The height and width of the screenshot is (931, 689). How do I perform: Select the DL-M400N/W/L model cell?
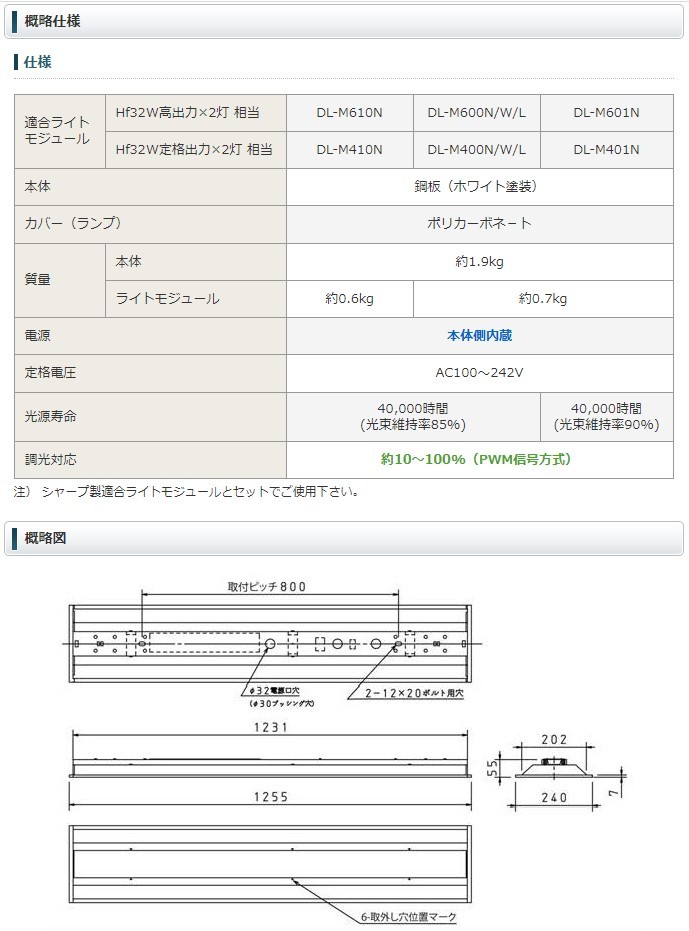(476, 150)
